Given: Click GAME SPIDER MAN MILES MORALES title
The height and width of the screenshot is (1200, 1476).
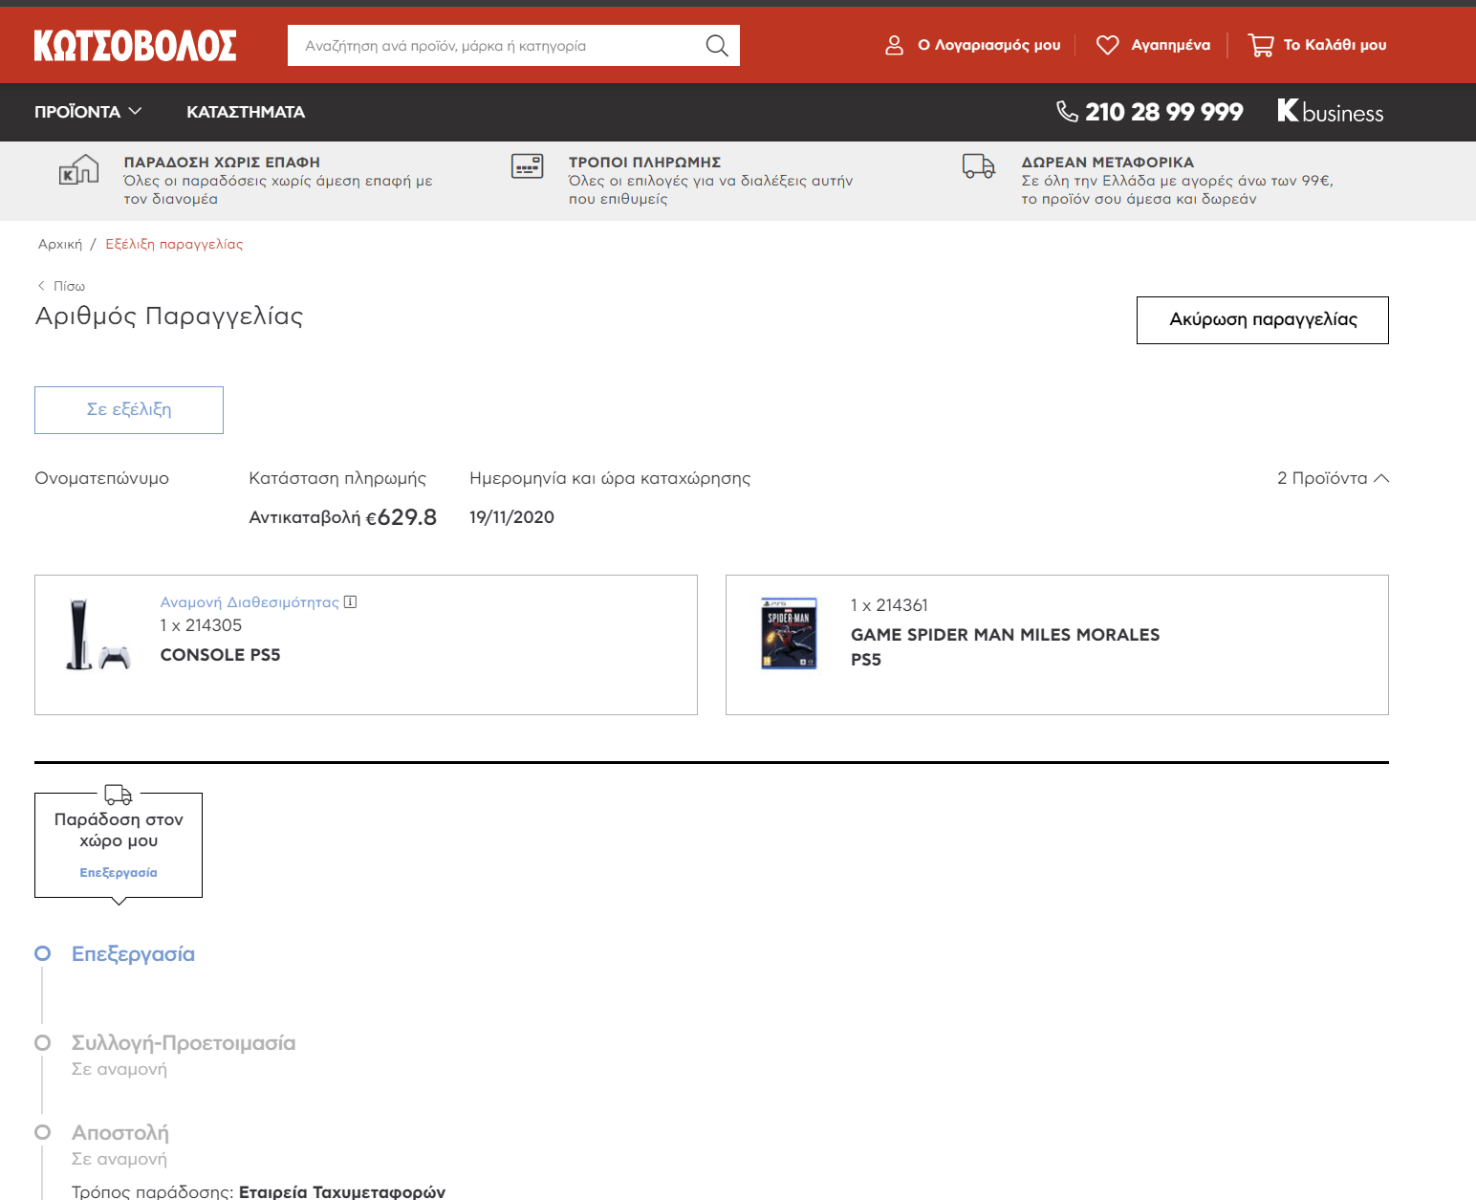Looking at the screenshot, I should [x=1005, y=647].
